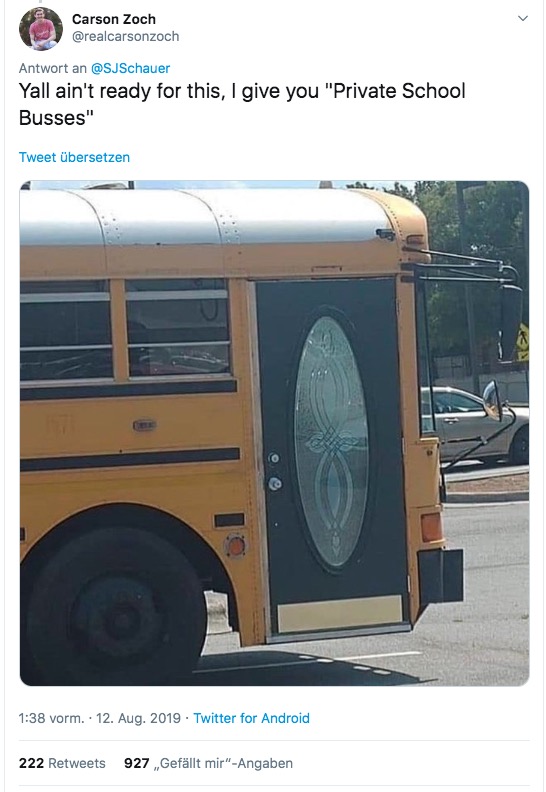Open the school bus photo attachment
The image size is (546, 792).
coord(274,433)
